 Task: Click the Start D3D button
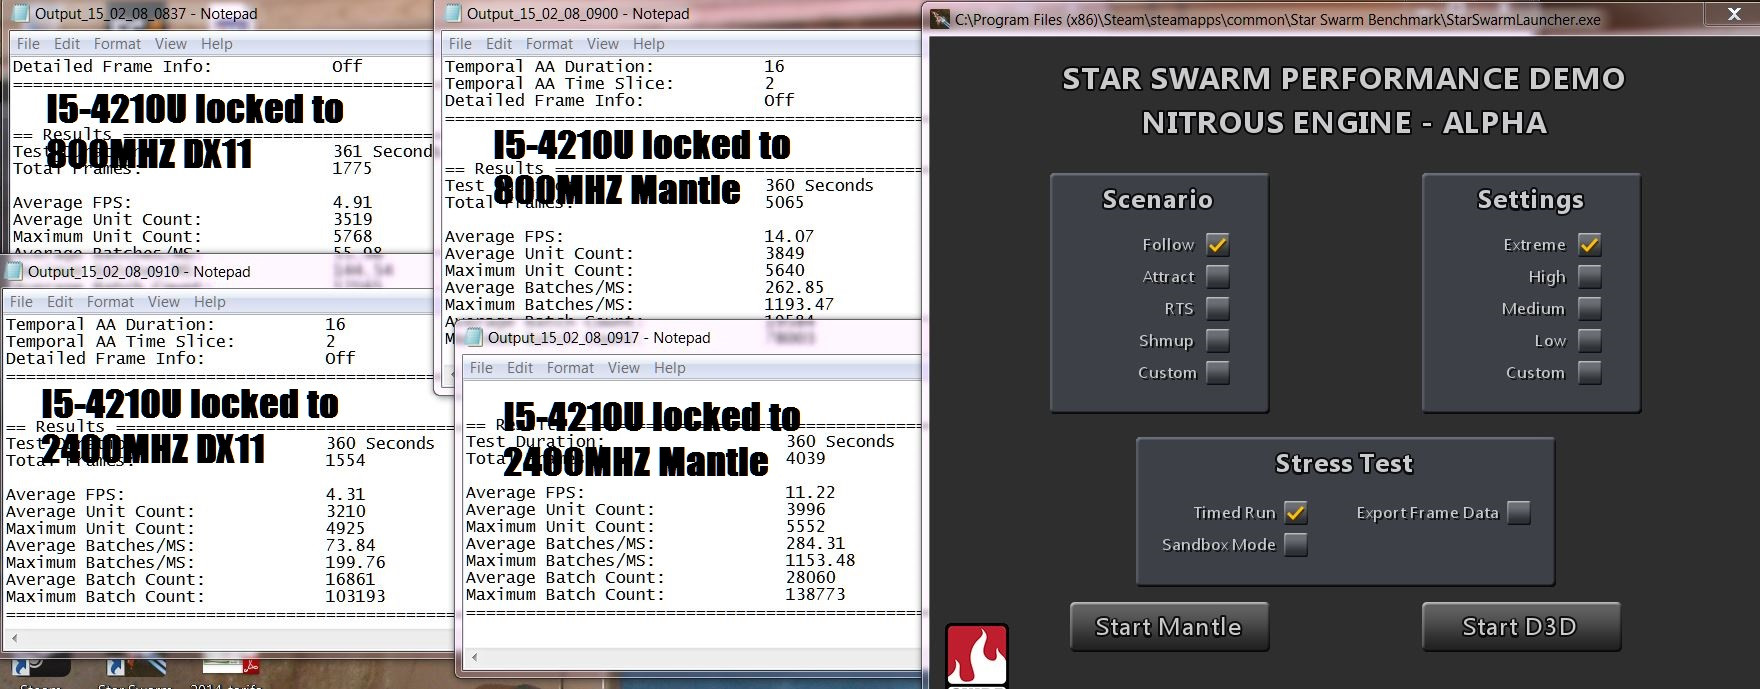point(1520,627)
